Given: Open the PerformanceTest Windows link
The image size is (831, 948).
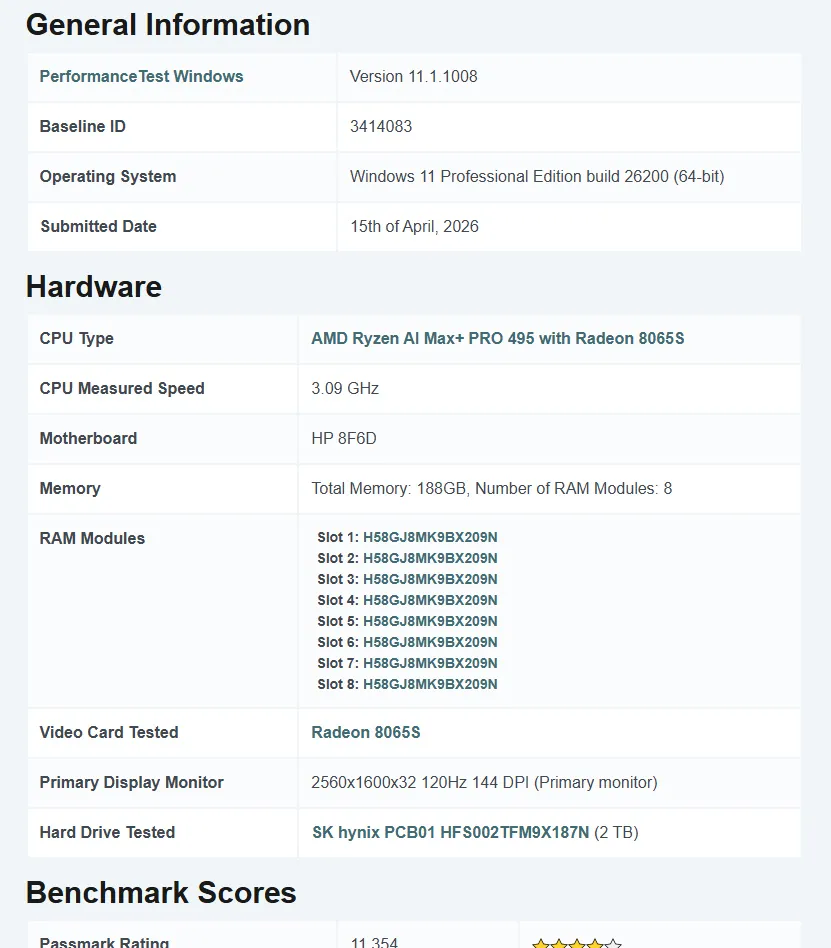Looking at the screenshot, I should pyautogui.click(x=142, y=77).
